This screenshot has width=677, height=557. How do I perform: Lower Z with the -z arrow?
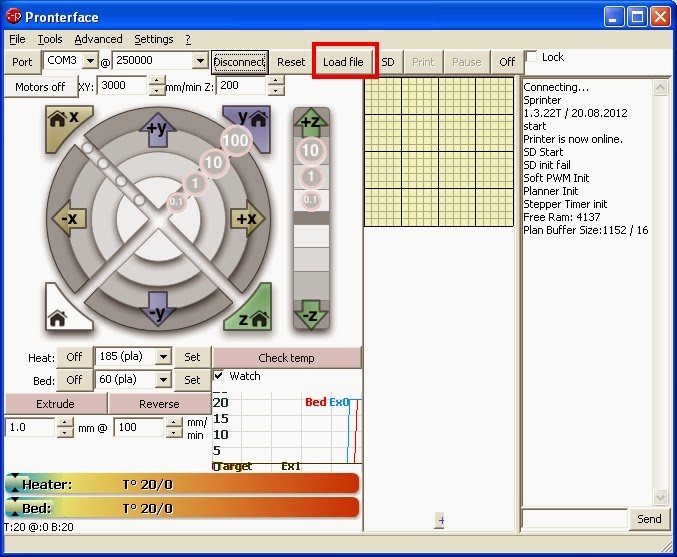click(x=311, y=315)
